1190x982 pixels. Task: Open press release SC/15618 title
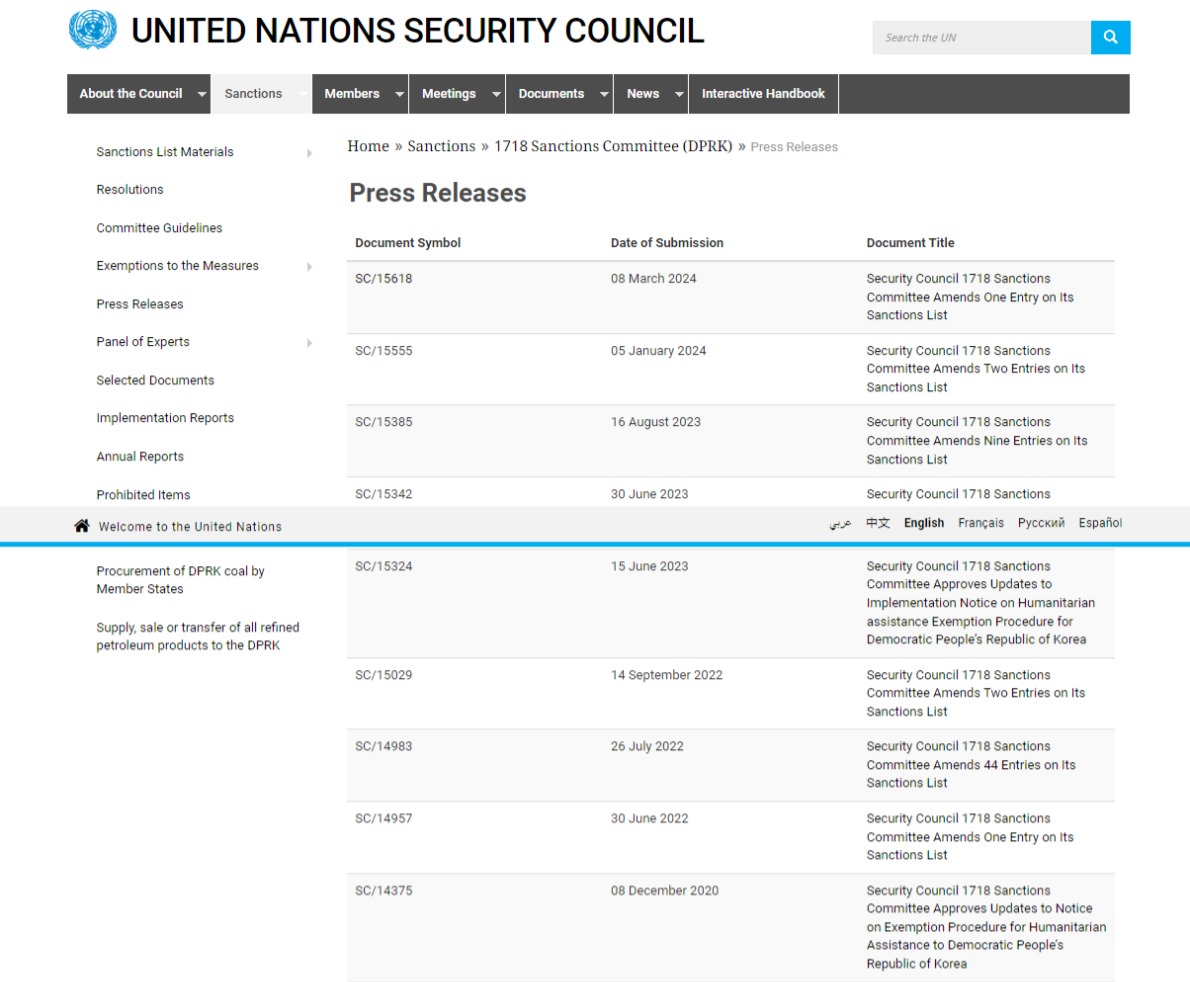click(970, 297)
